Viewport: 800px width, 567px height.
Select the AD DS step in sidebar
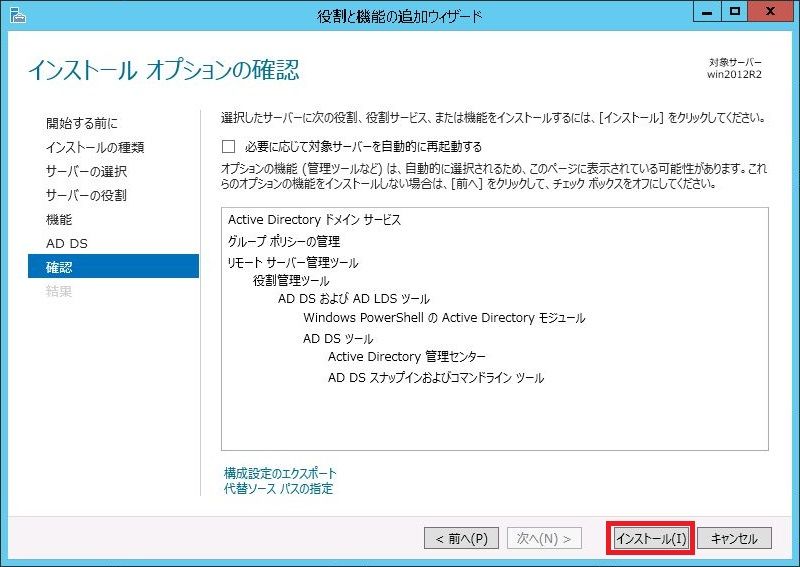pyautogui.click(x=67, y=243)
